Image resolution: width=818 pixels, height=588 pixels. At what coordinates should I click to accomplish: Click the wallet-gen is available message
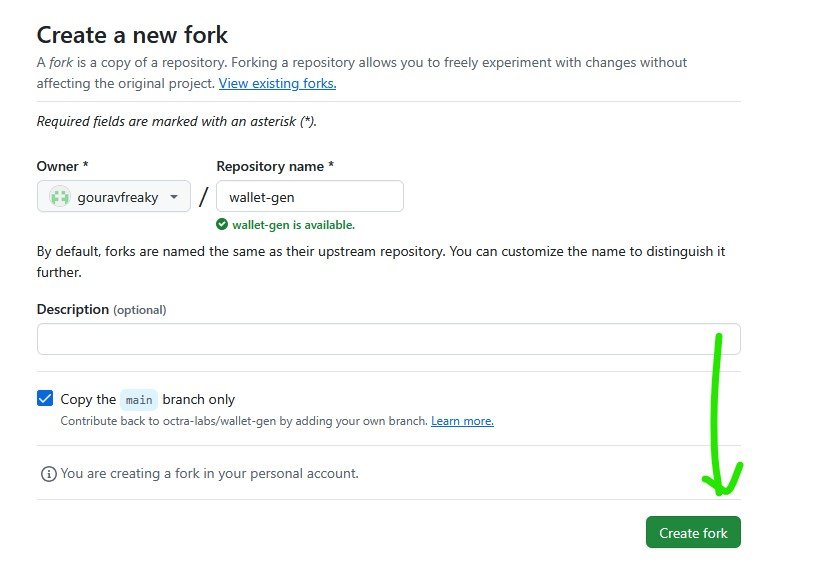[x=293, y=225]
